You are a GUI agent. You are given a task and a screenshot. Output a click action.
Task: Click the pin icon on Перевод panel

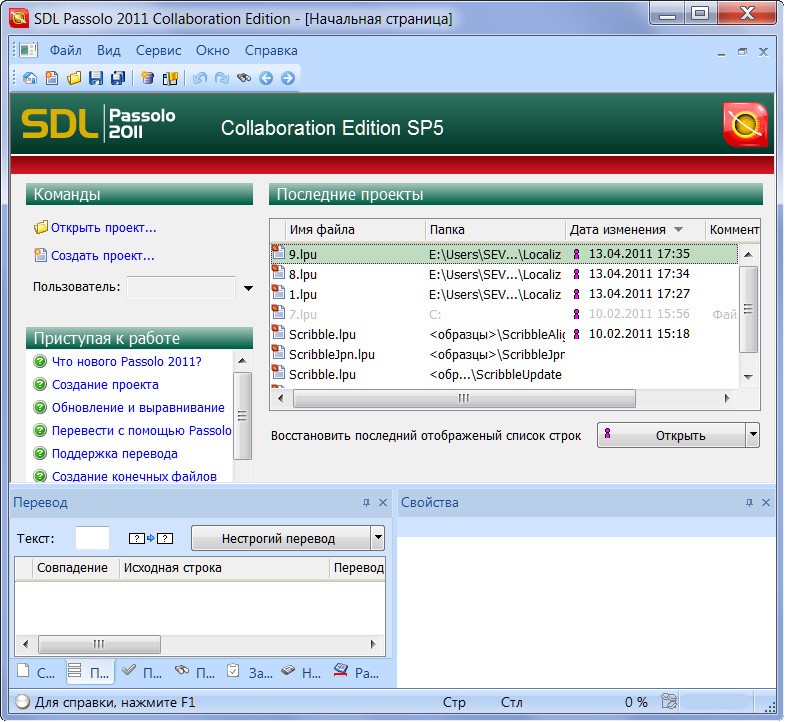[x=366, y=502]
